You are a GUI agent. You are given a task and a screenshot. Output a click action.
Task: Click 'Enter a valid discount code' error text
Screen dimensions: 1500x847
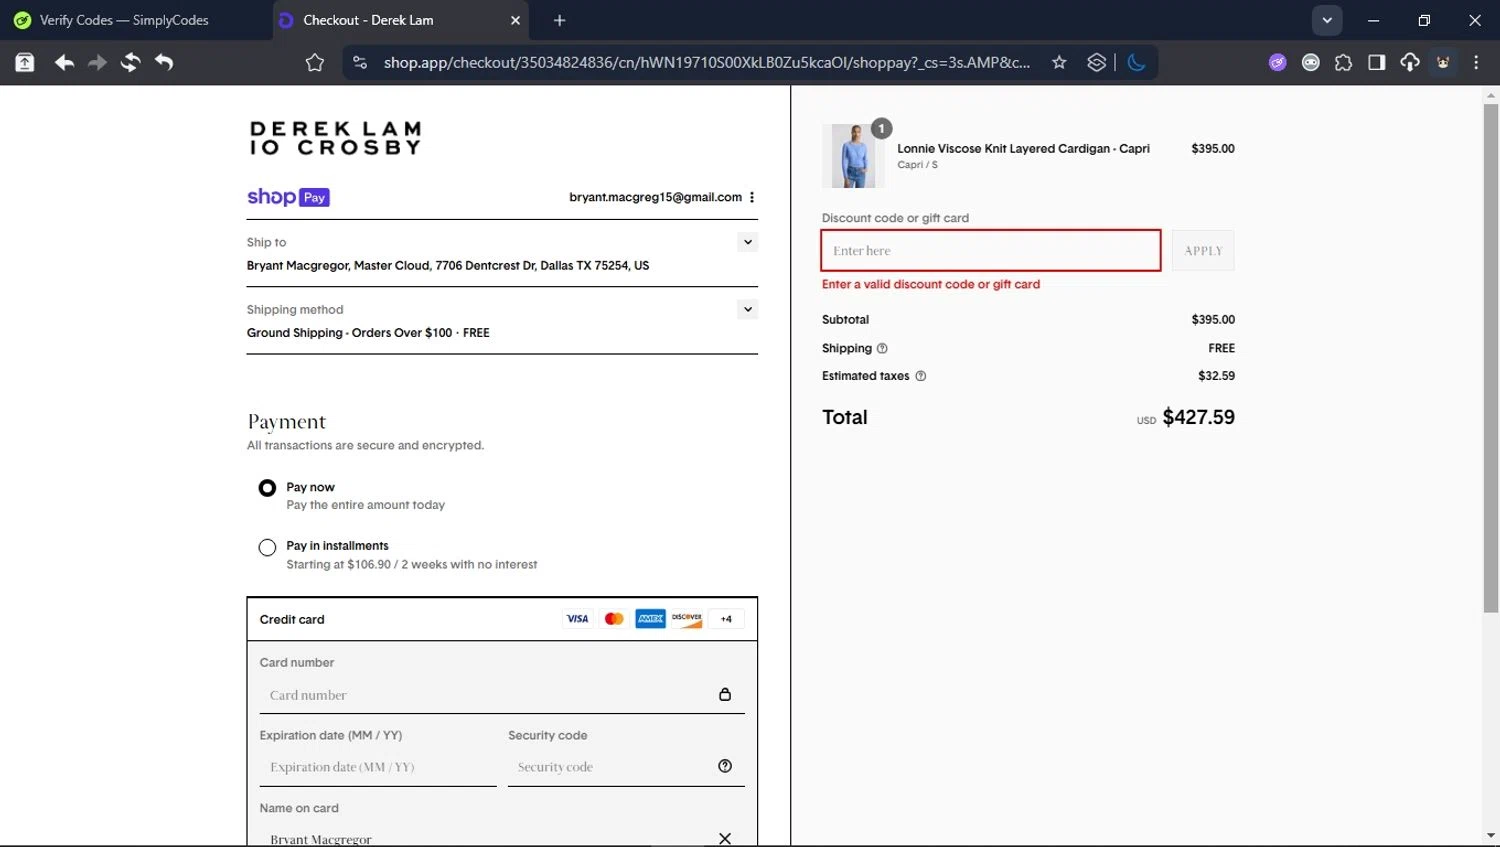(x=931, y=284)
